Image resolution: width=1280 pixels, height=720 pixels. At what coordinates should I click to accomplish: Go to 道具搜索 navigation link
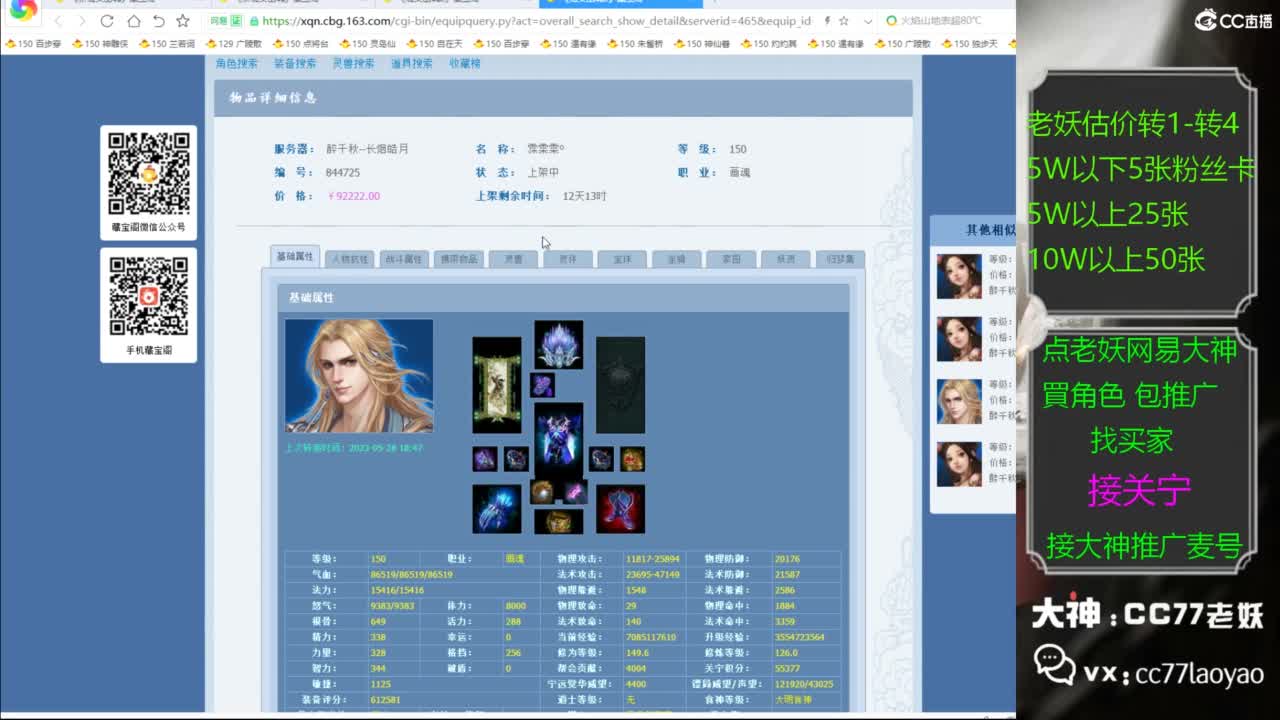(x=412, y=63)
